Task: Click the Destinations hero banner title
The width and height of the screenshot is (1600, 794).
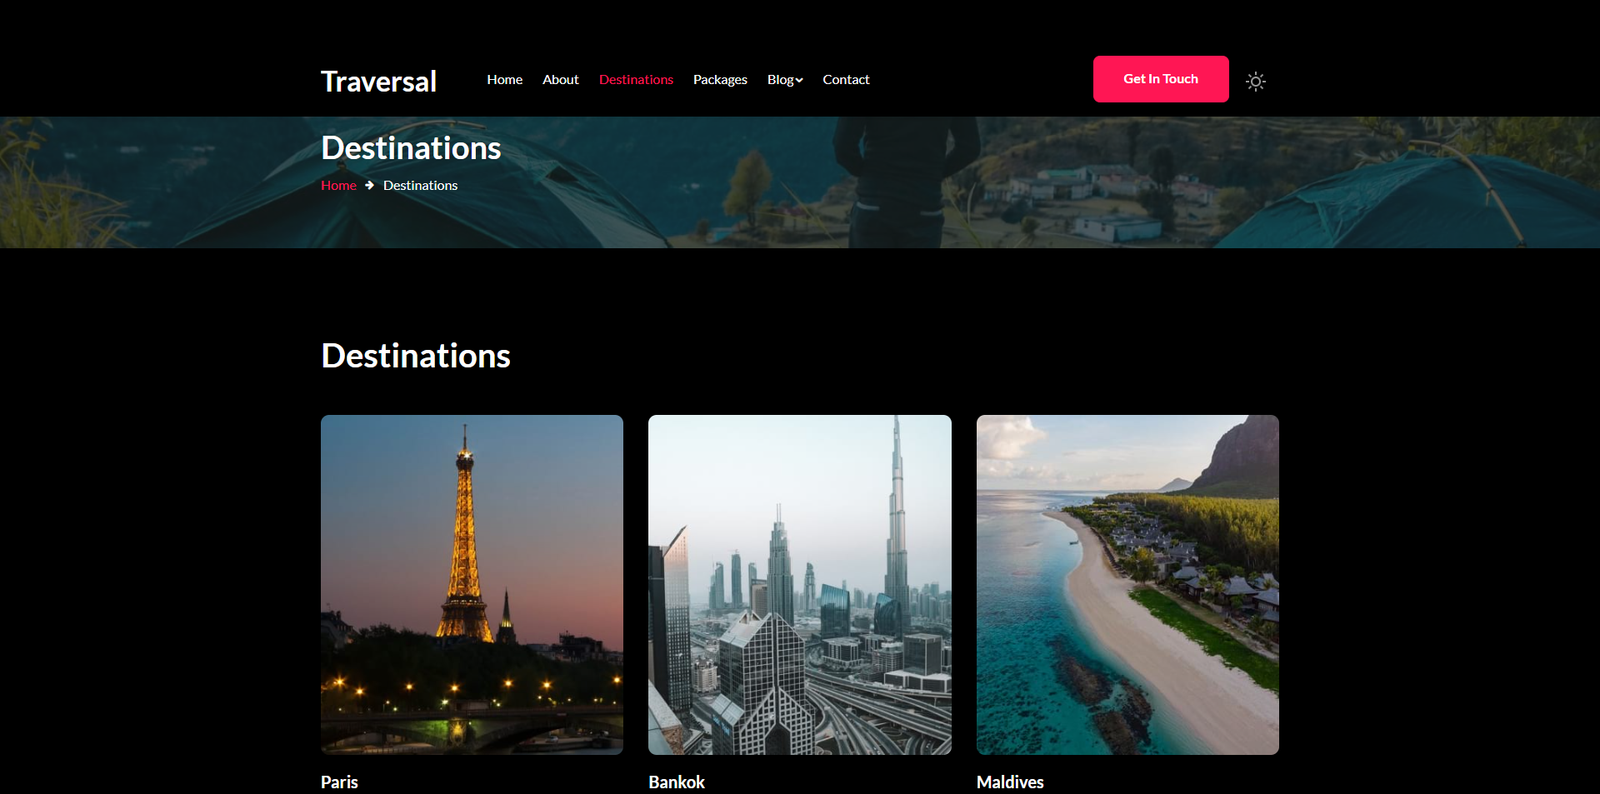Action: [x=411, y=148]
